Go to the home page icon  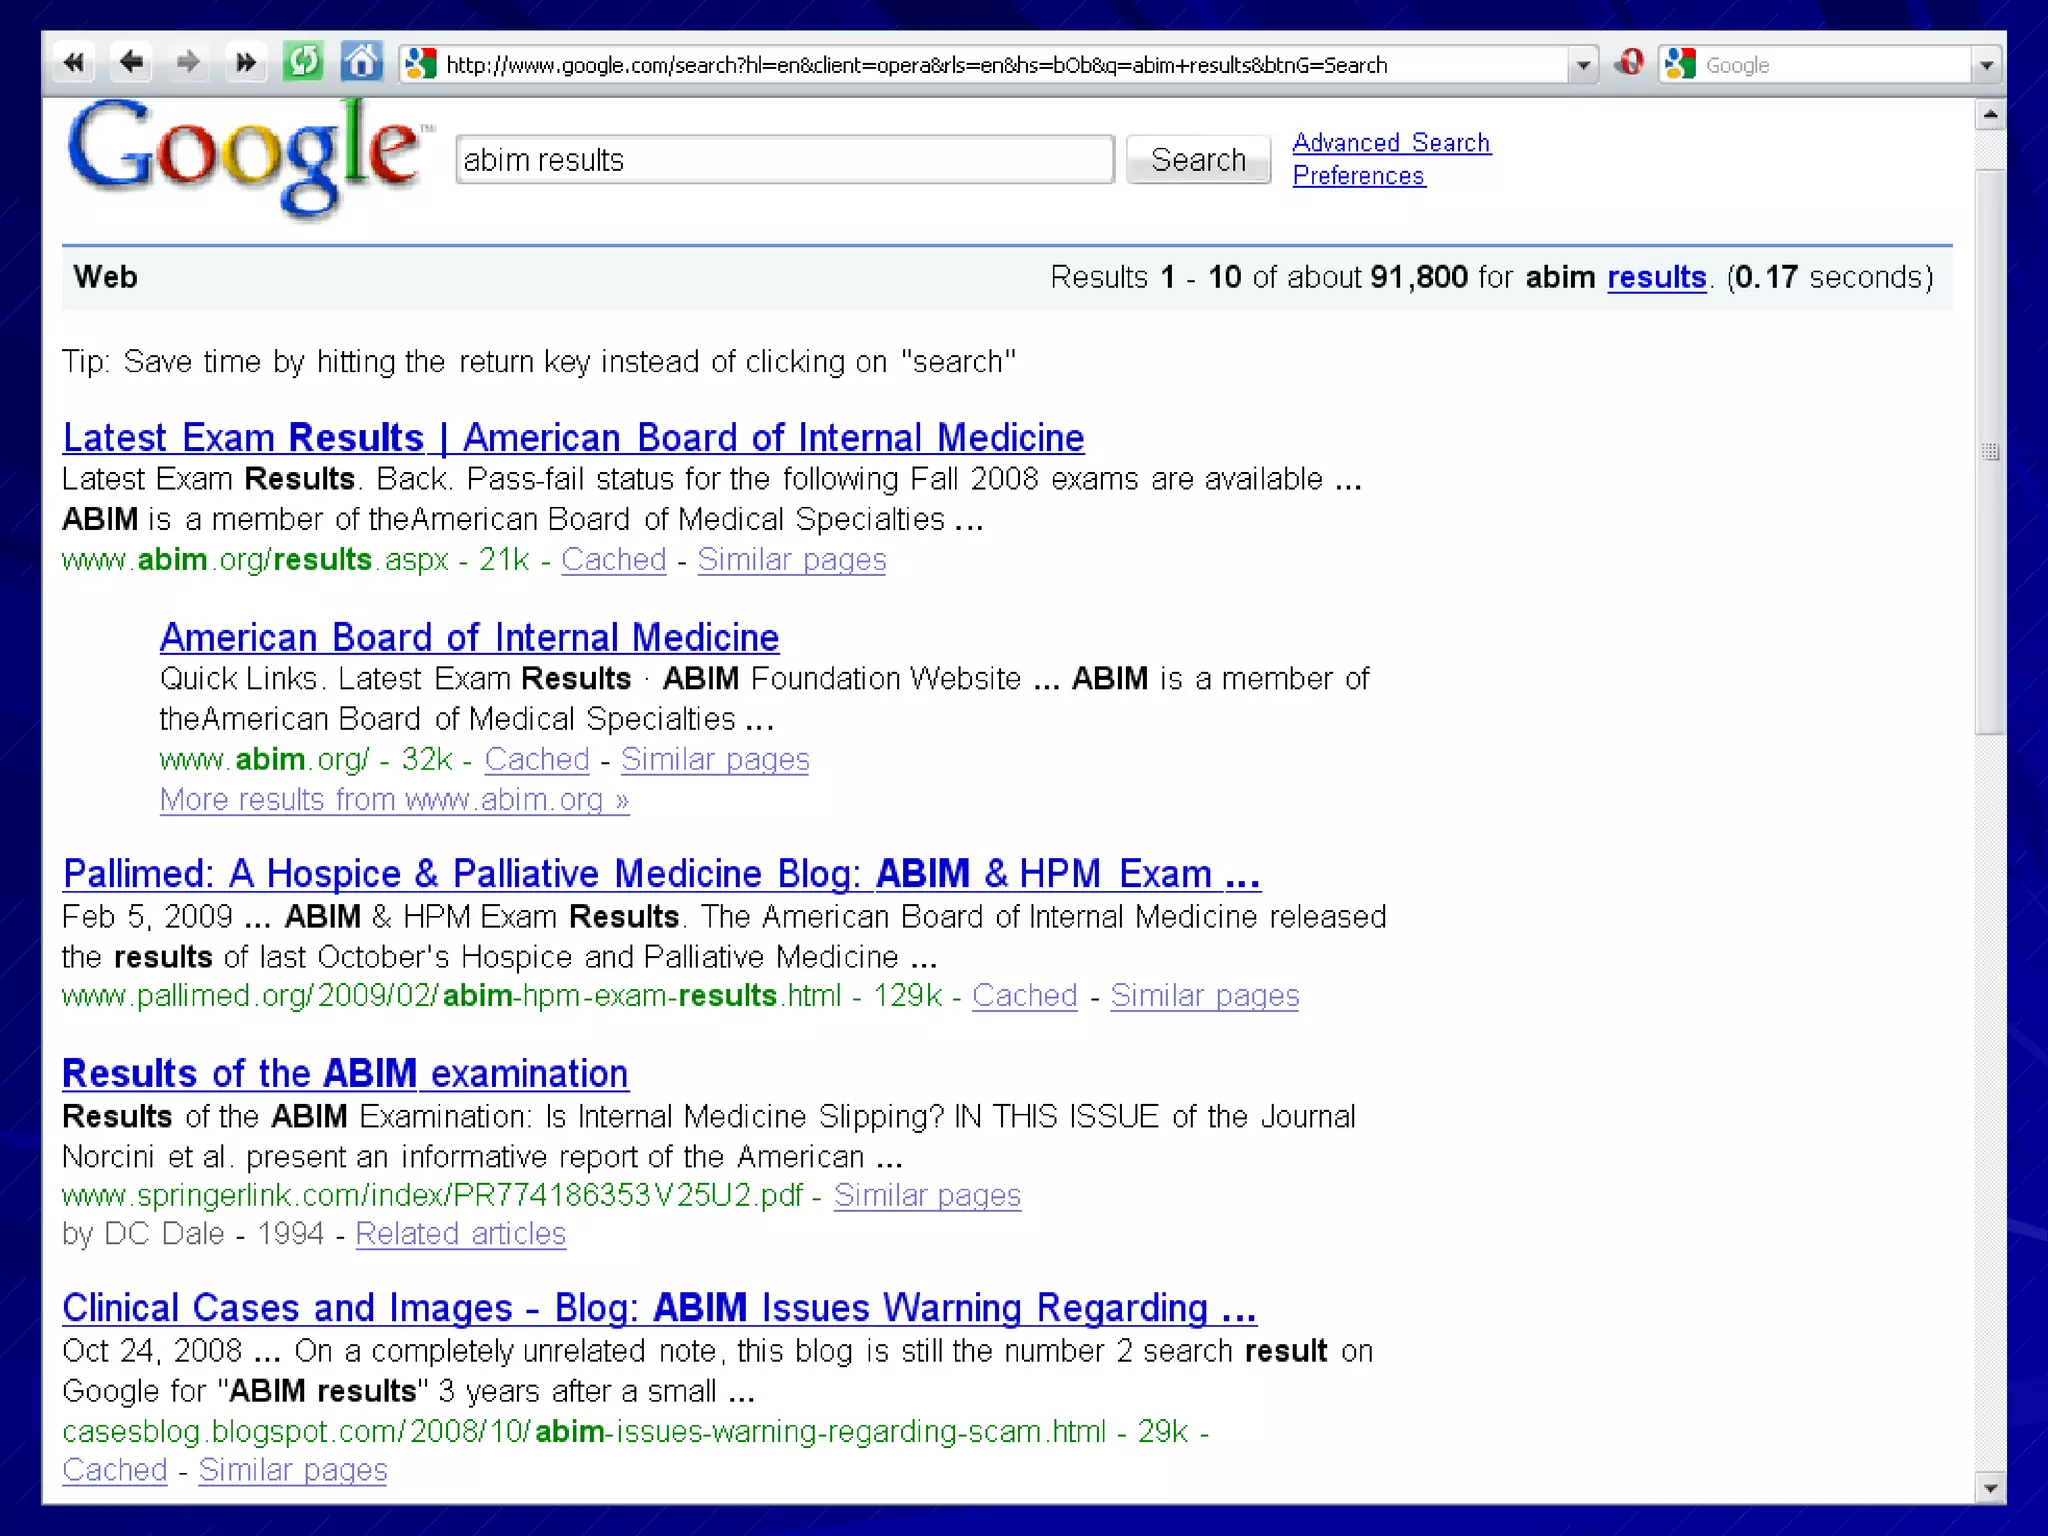point(361,64)
